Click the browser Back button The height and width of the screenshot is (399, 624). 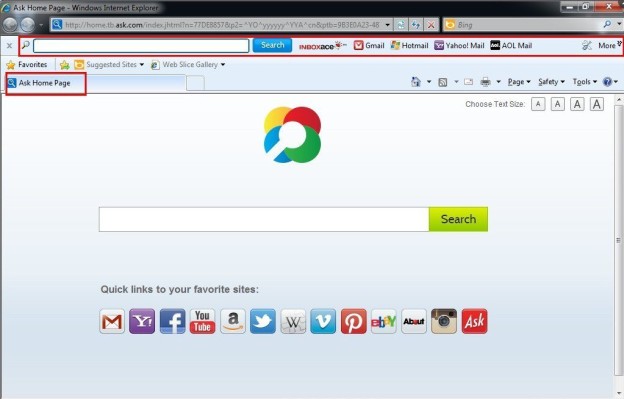(x=10, y=25)
